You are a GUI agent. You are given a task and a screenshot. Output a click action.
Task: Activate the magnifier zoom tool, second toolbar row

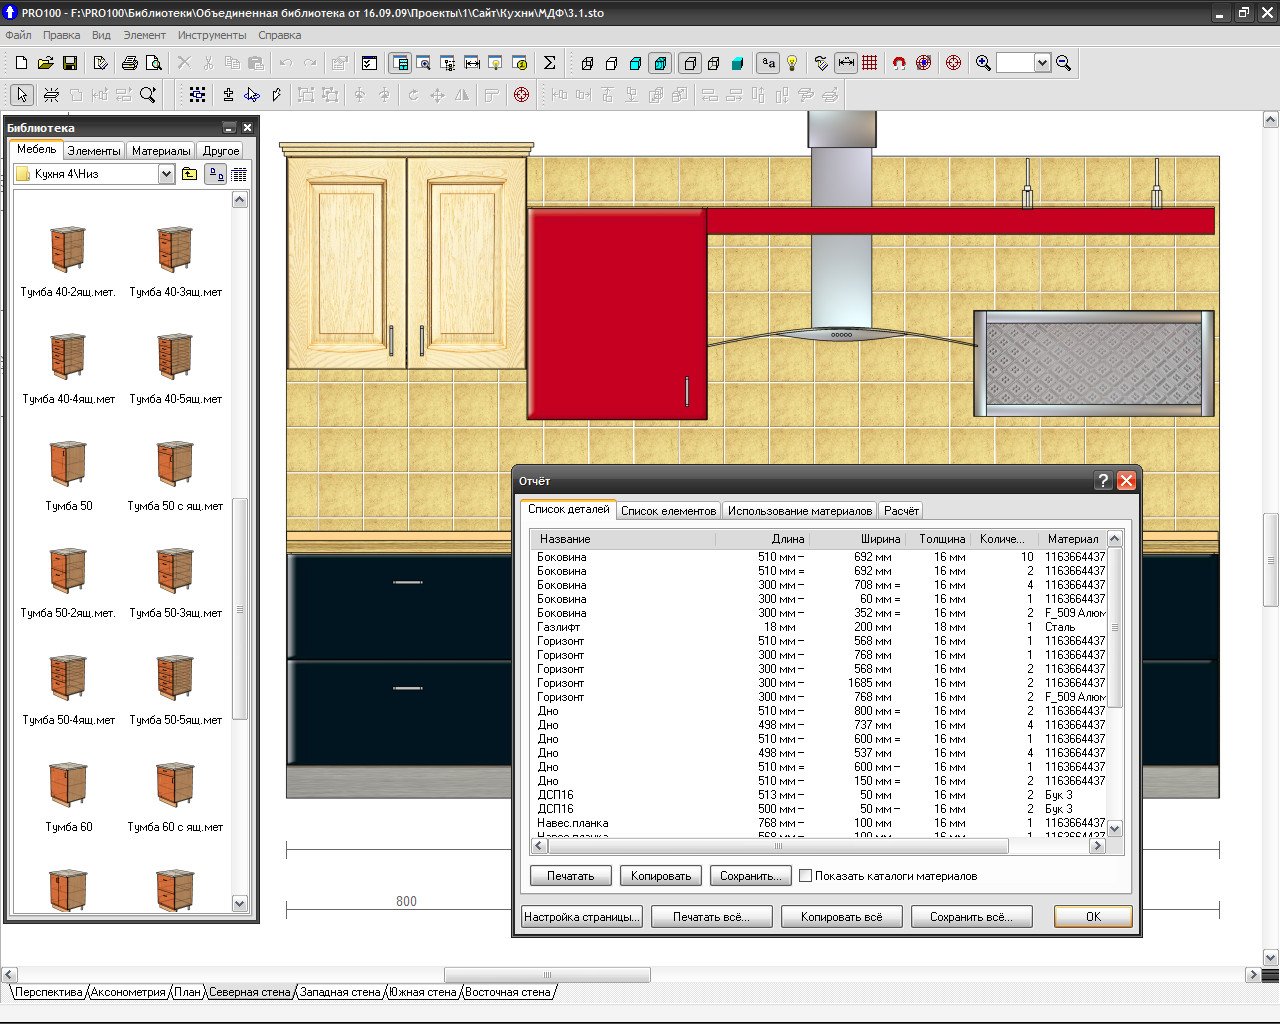click(148, 95)
